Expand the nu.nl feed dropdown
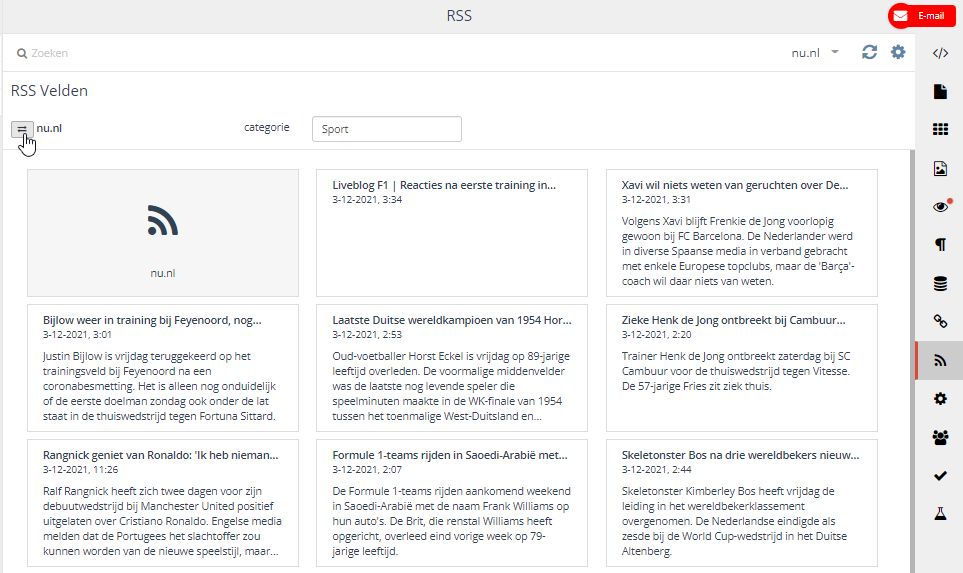The height and width of the screenshot is (573, 963). [815, 52]
